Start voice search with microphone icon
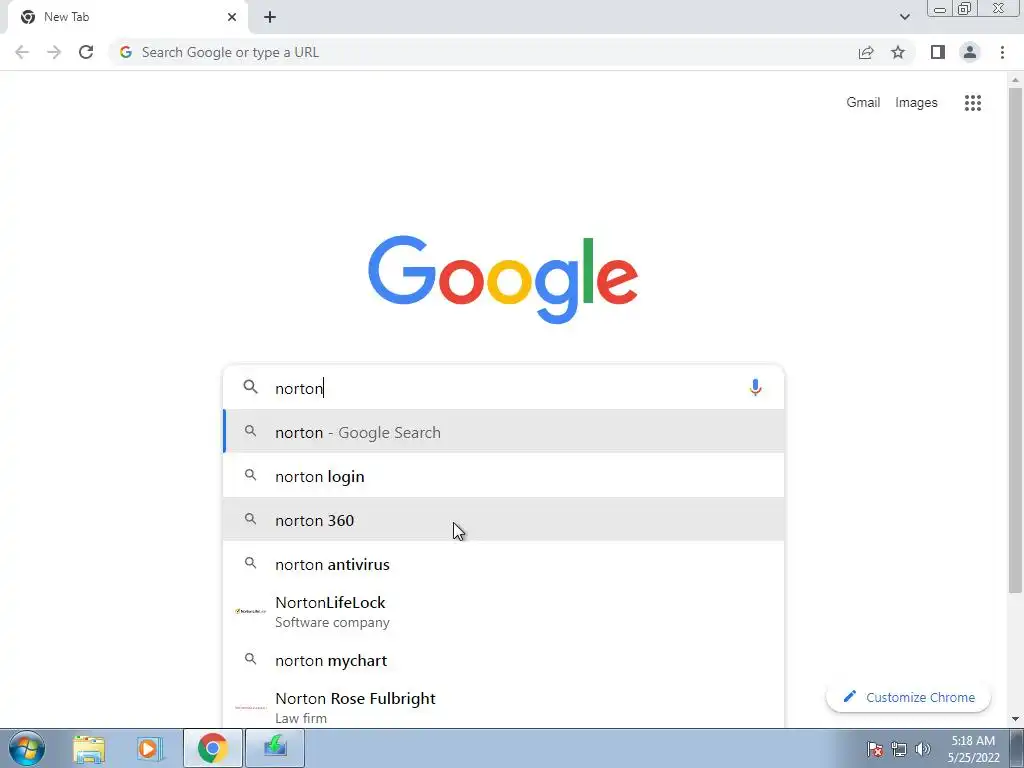The image size is (1024, 768). (x=755, y=387)
